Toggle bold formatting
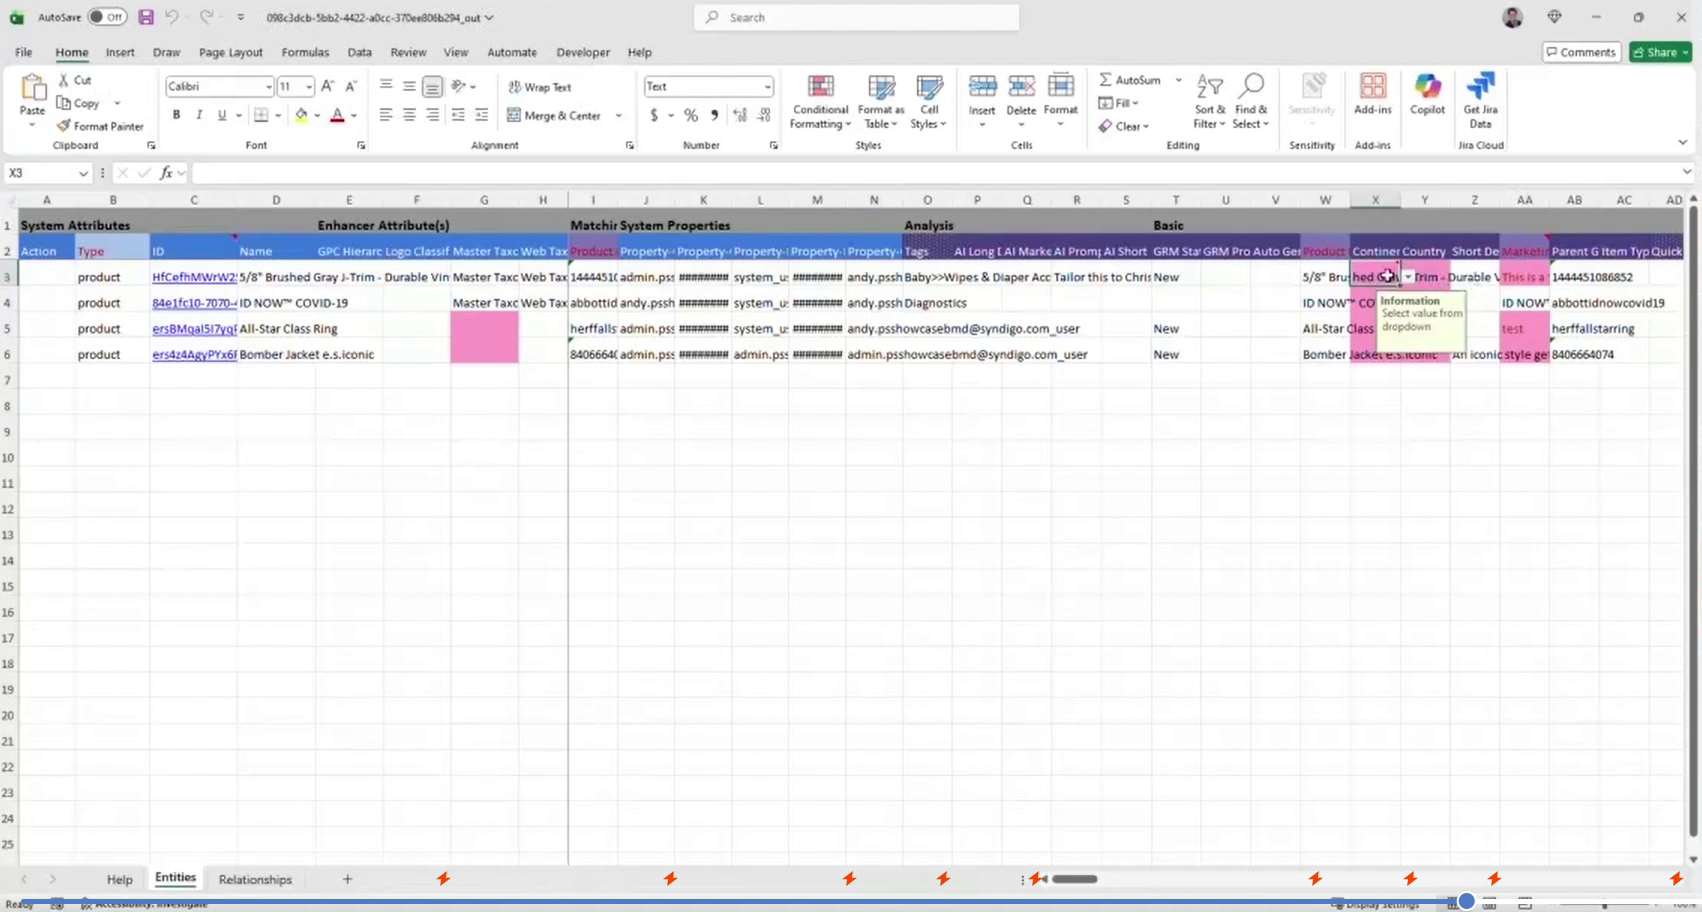Screen dimensions: 1702x912 (x=175, y=115)
